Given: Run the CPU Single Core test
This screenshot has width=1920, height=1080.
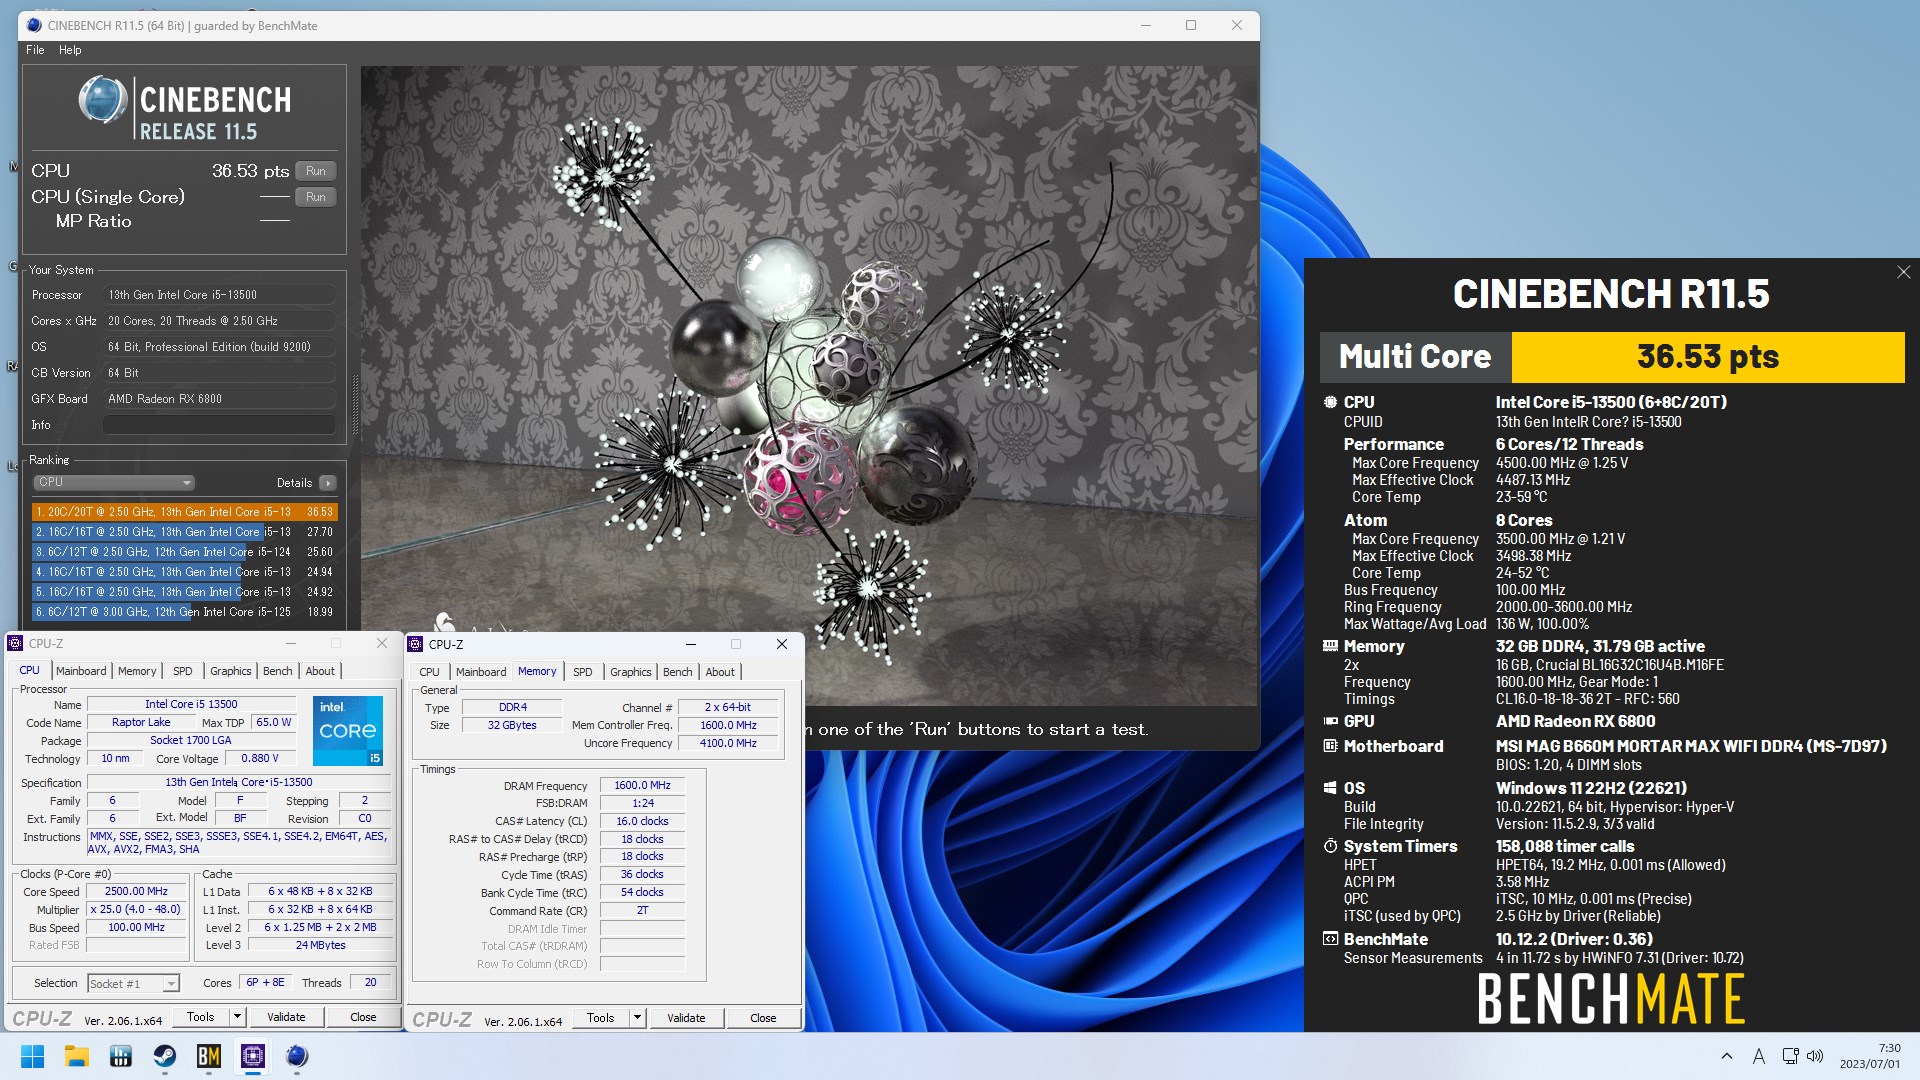Looking at the screenshot, I should point(316,197).
